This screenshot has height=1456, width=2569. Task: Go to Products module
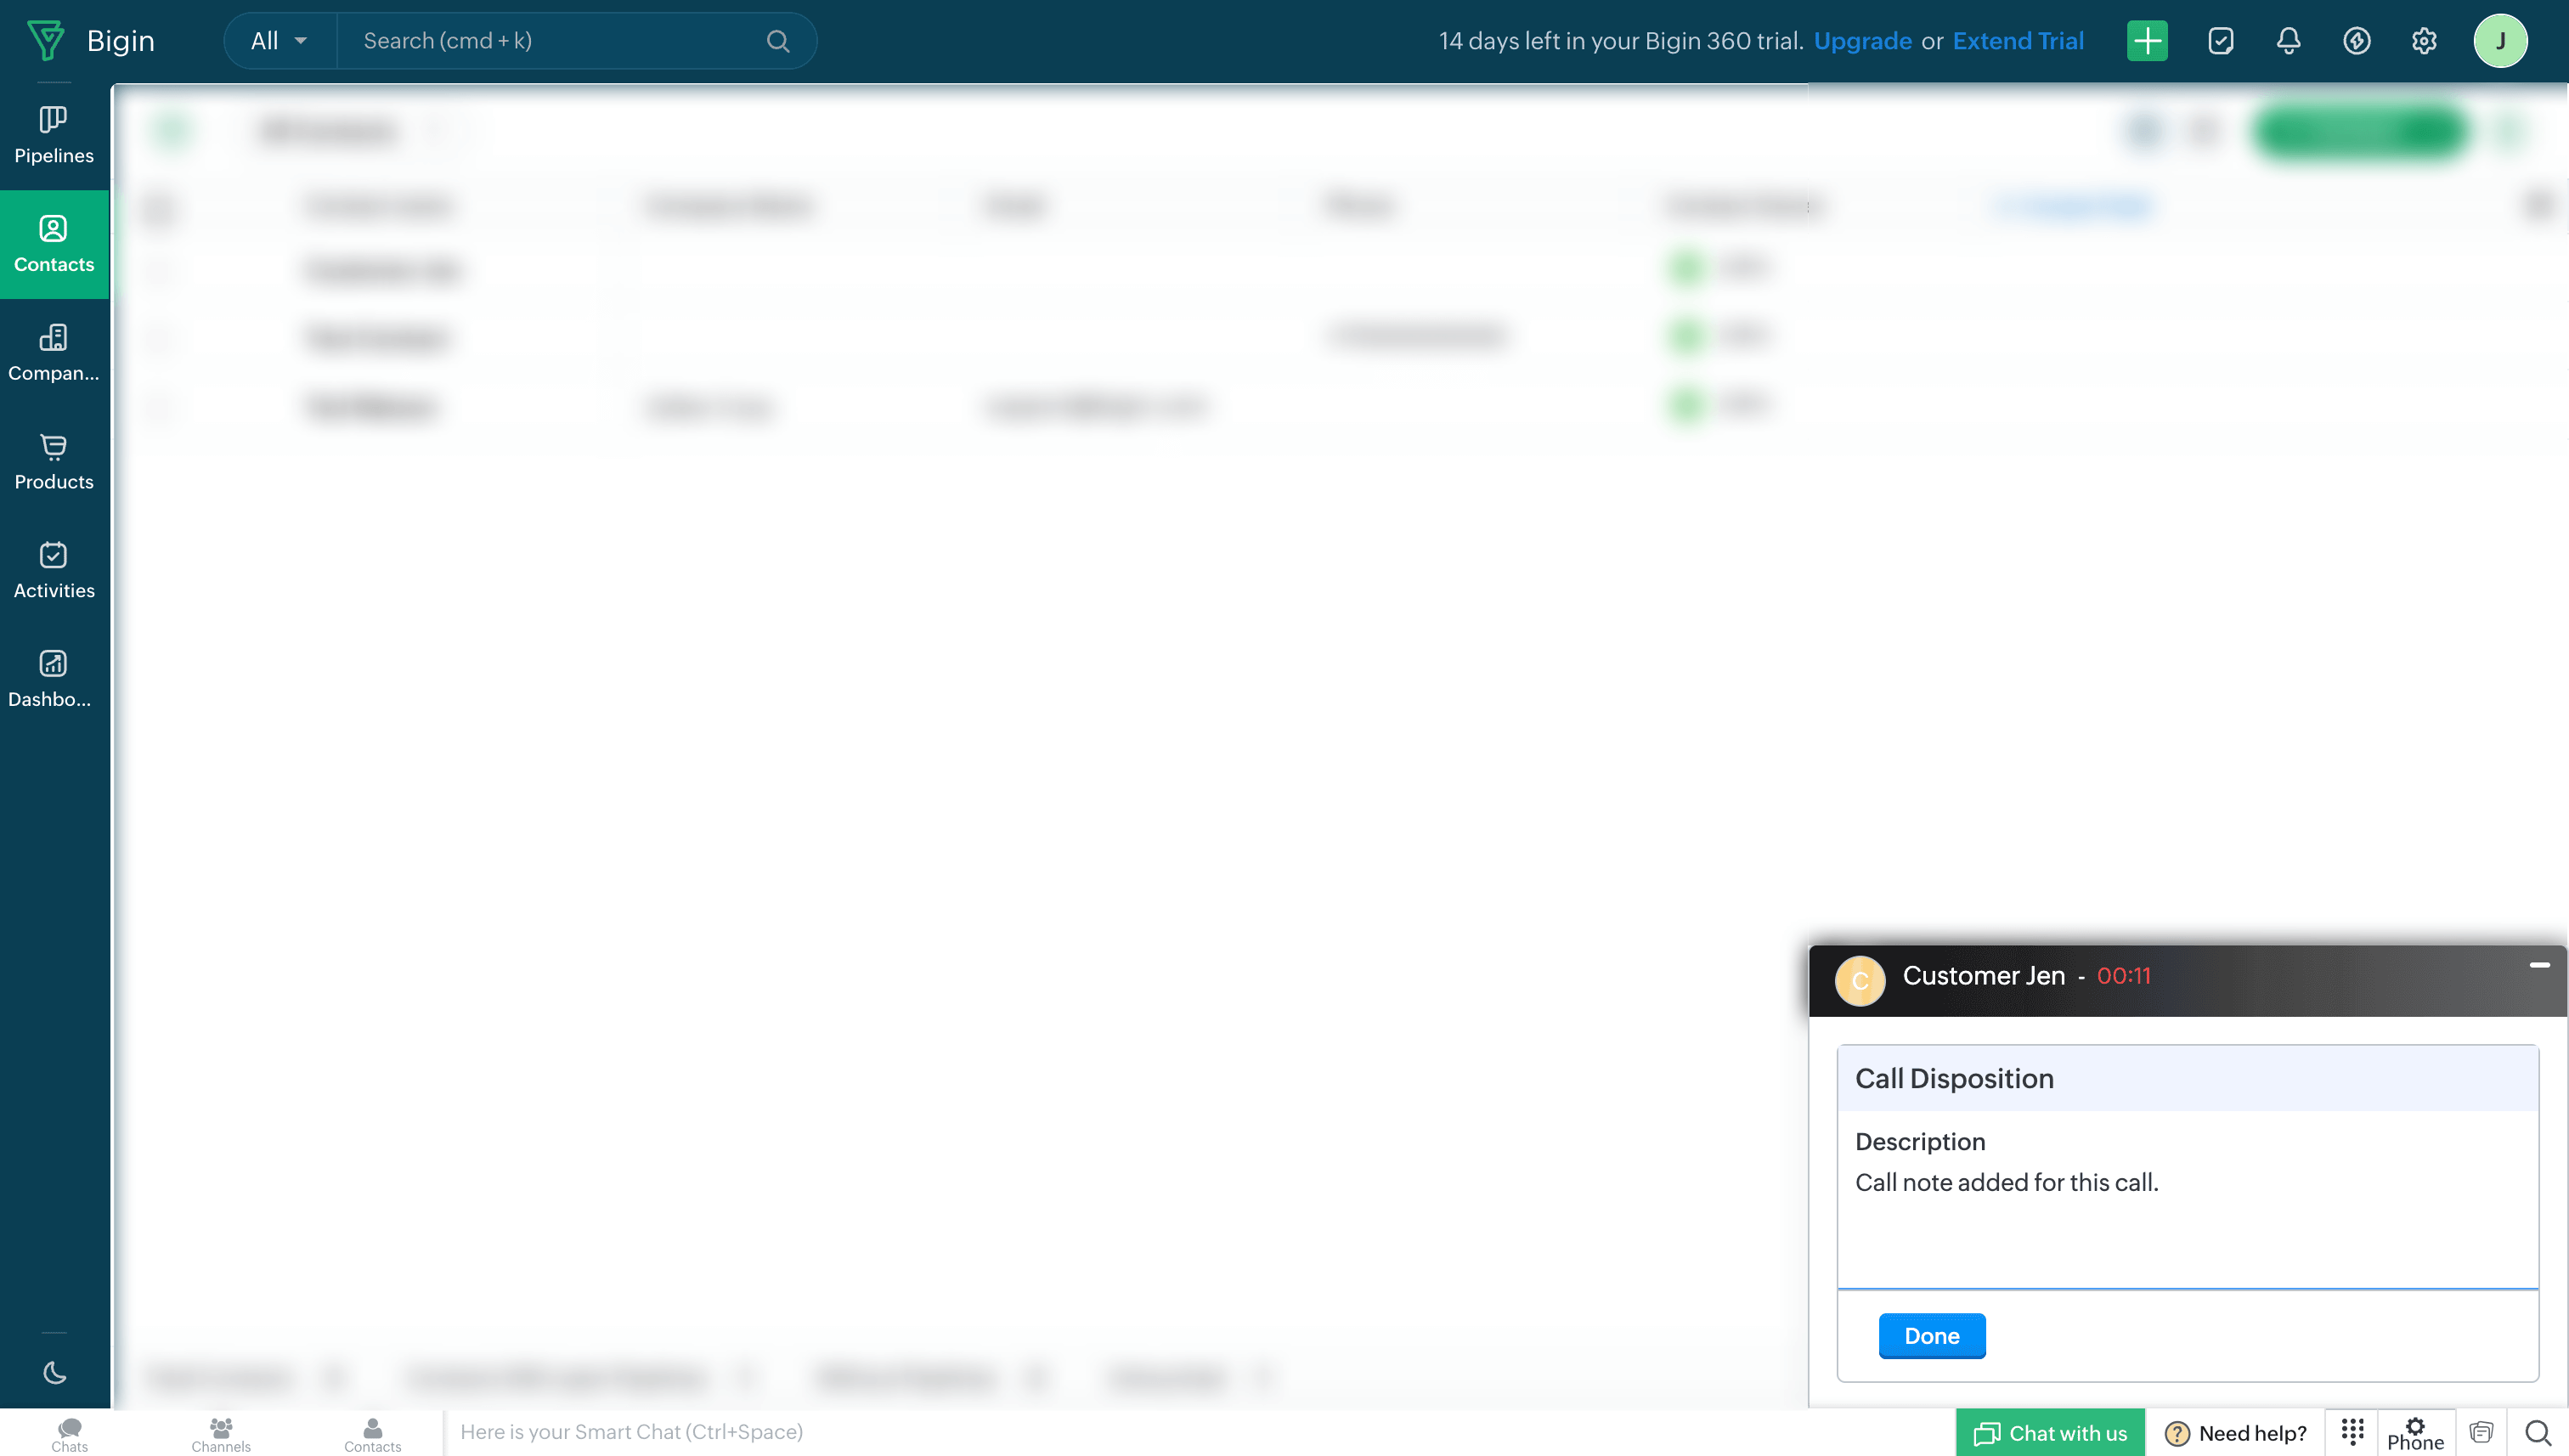(54, 462)
